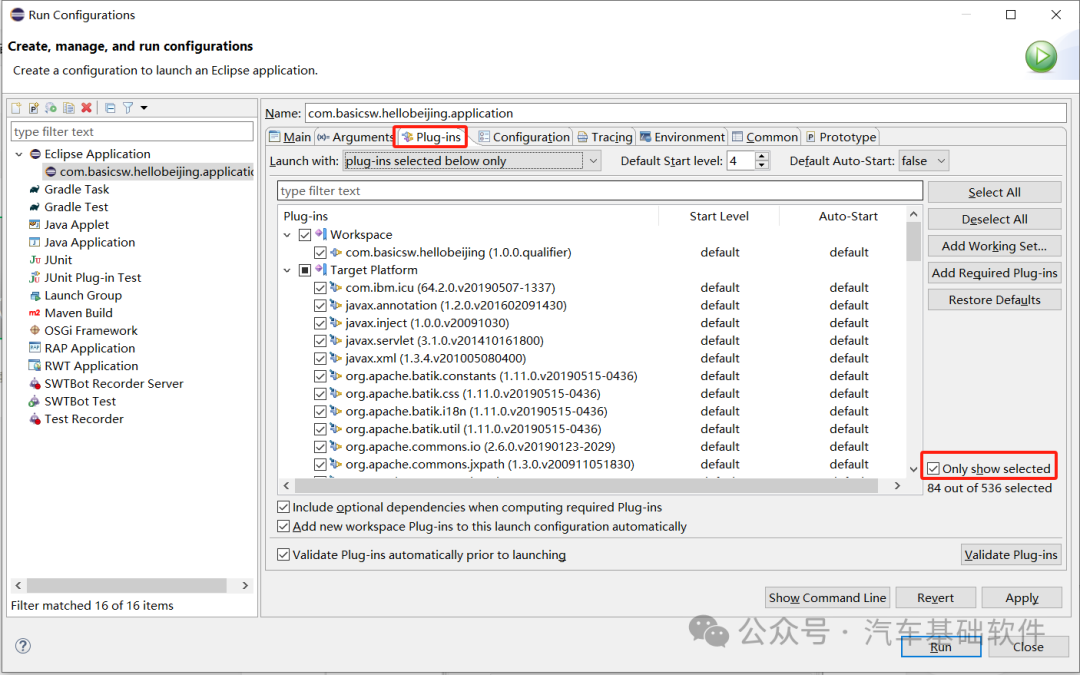Click the green Run icon at top right

coord(1041,56)
